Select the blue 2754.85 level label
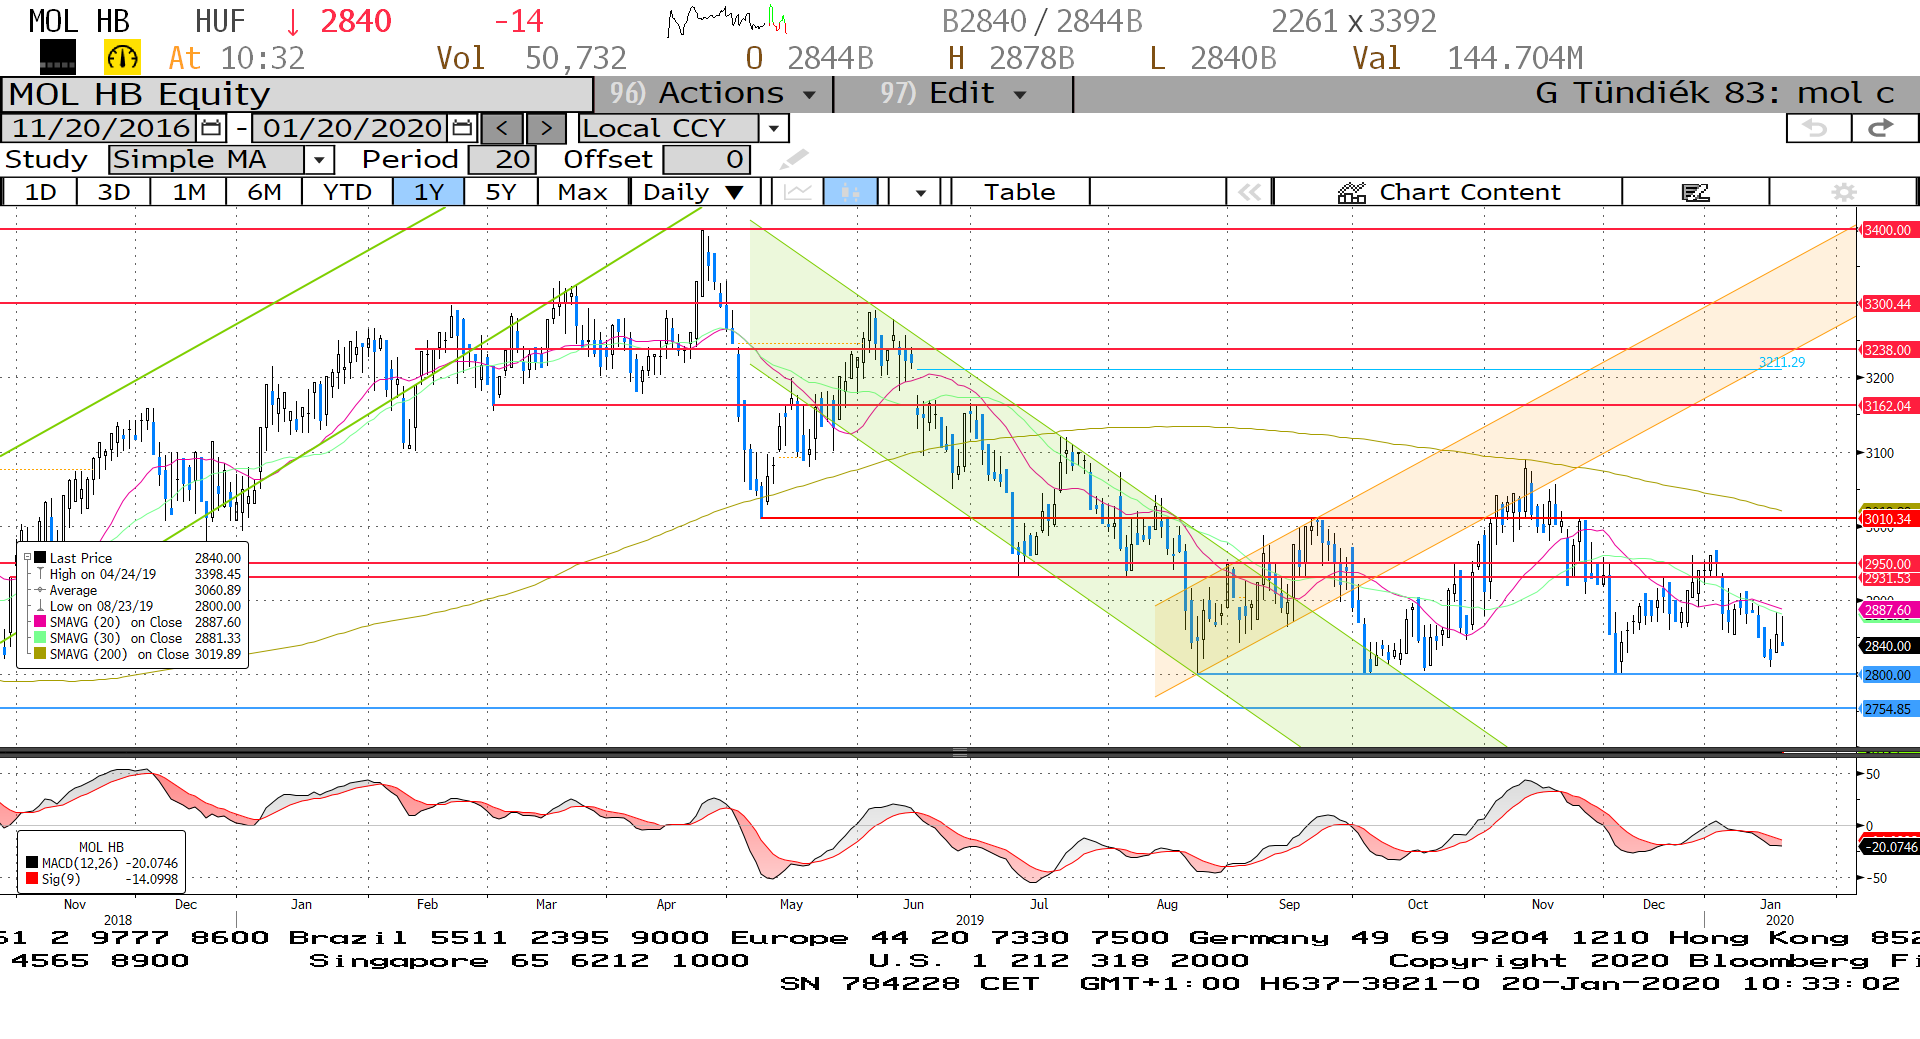This screenshot has height=1039, width=1920. (x=1888, y=709)
